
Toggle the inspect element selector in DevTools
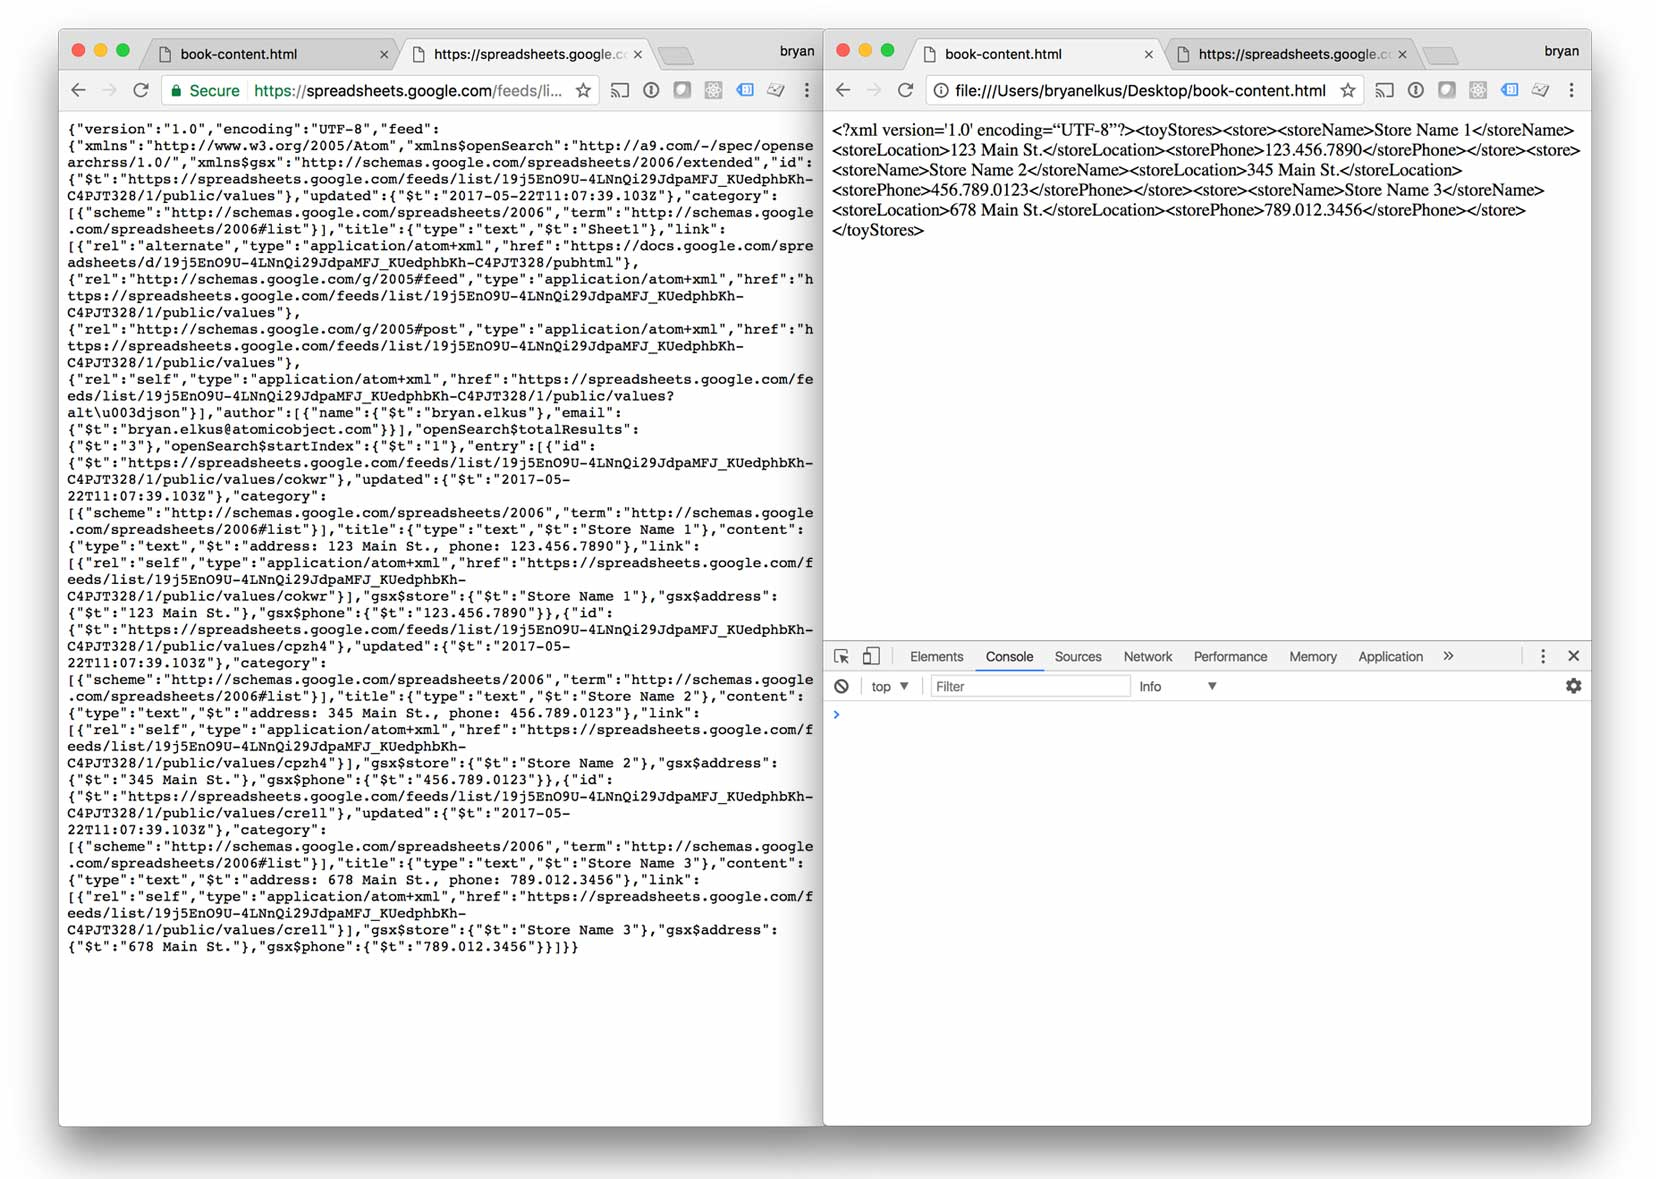[841, 656]
